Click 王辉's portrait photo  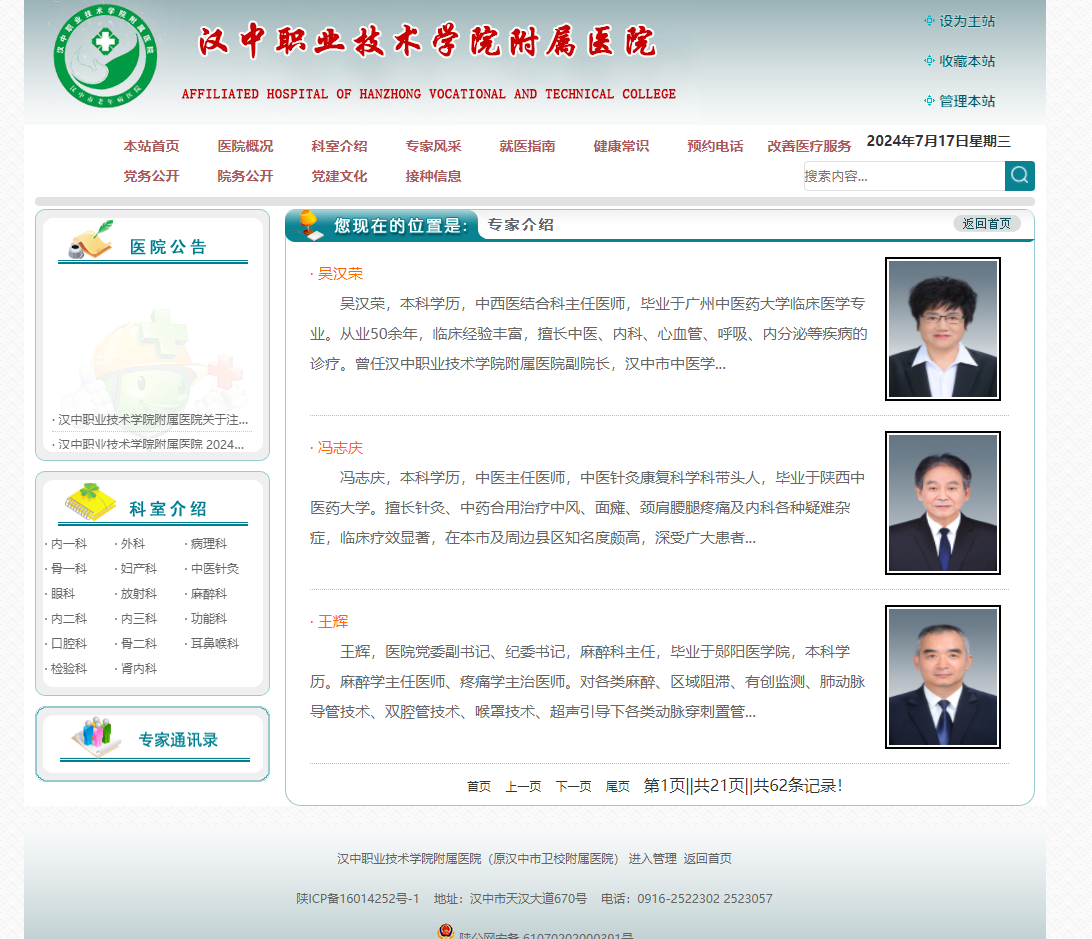pos(942,677)
